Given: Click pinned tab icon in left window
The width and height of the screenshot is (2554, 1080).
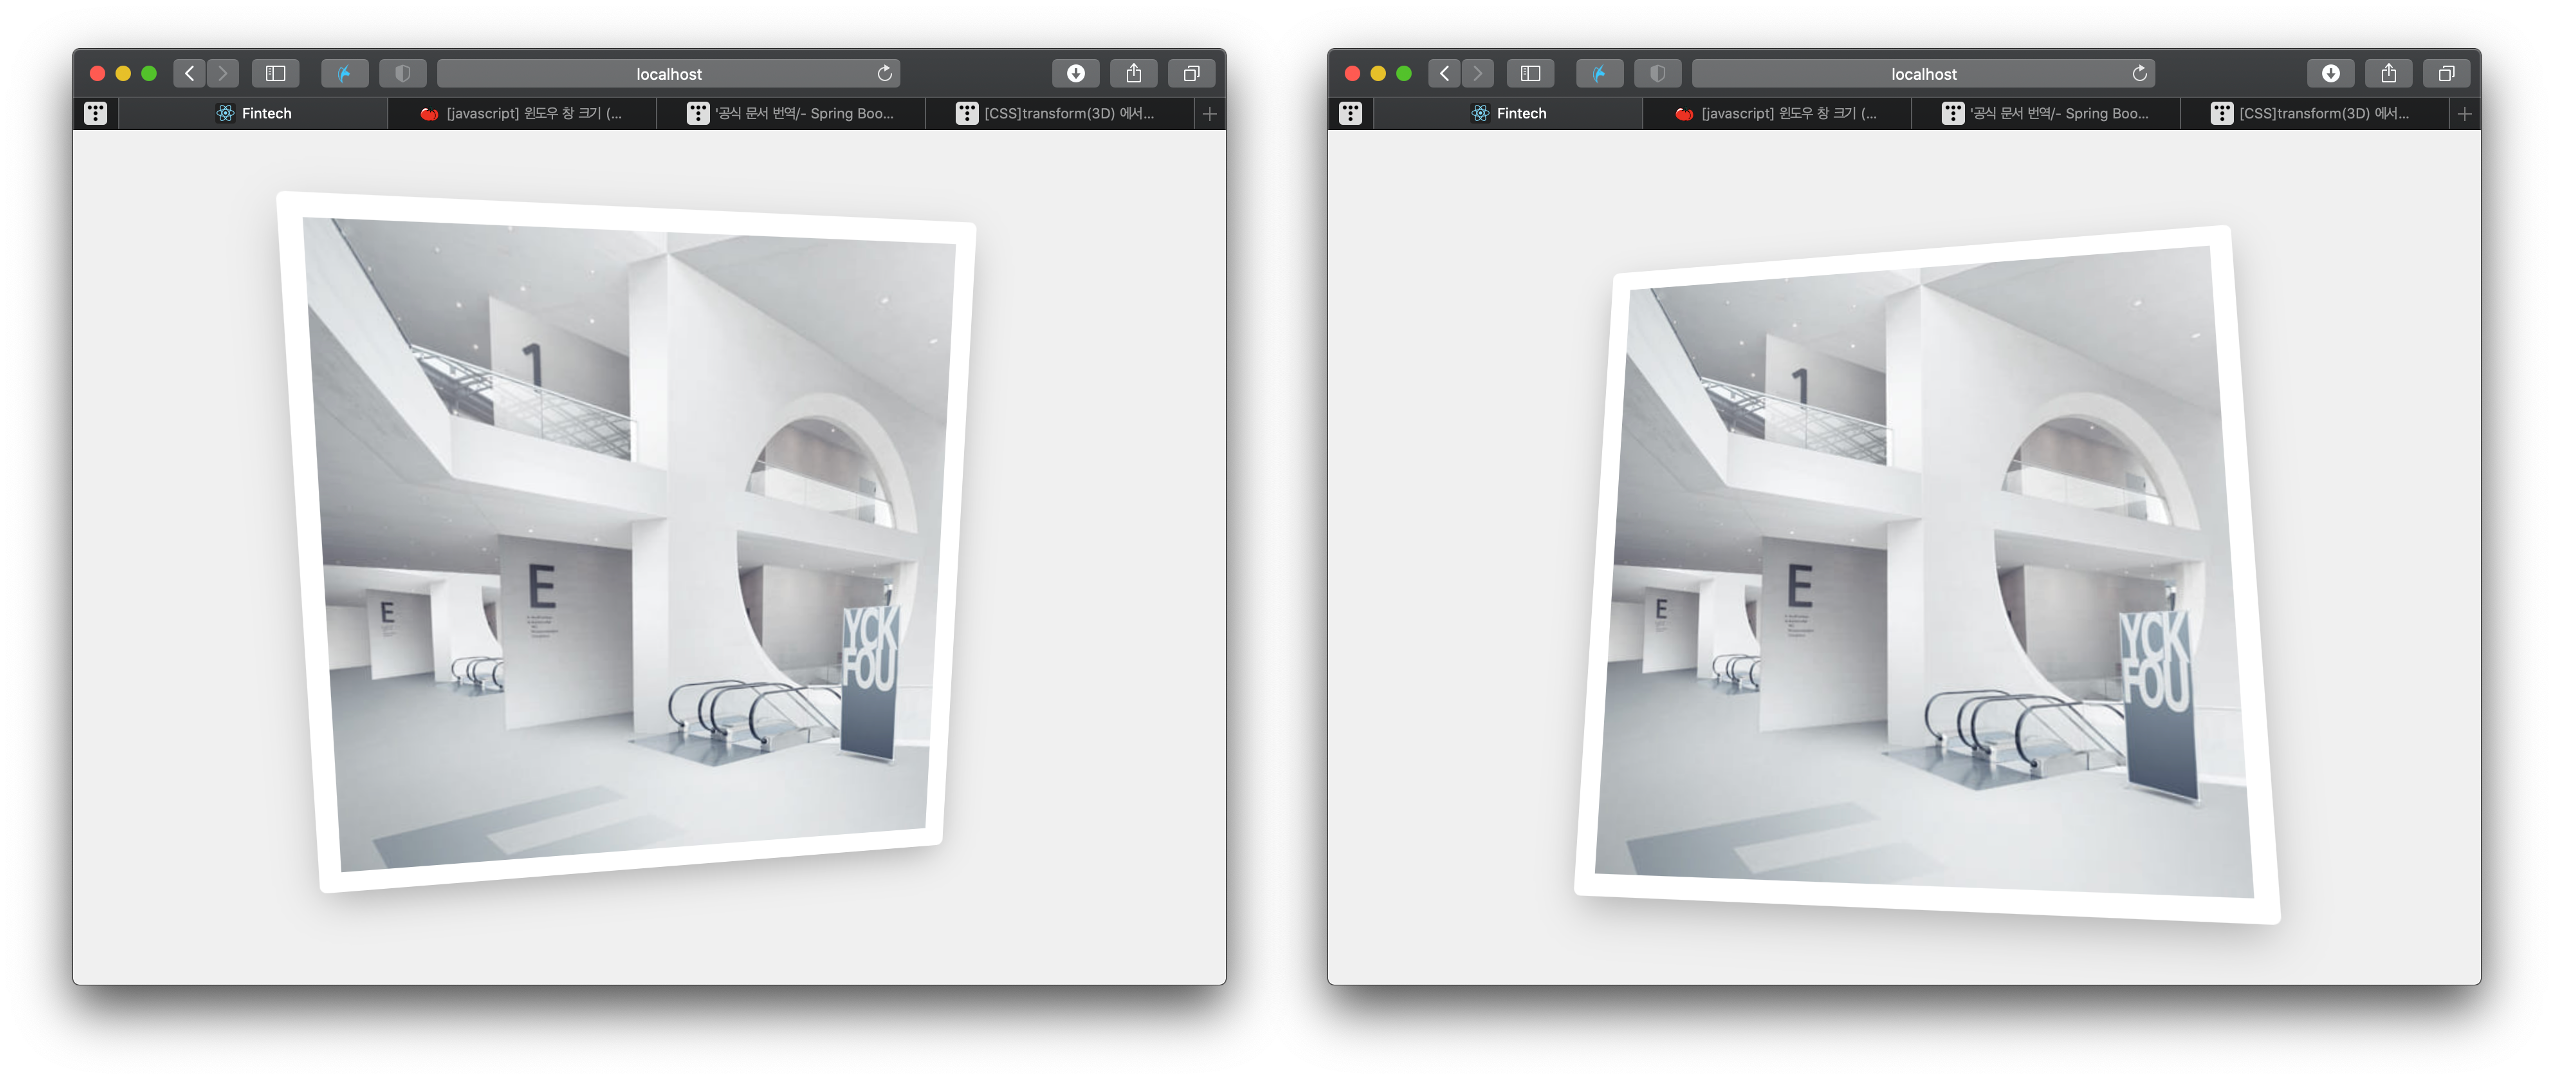Looking at the screenshot, I should 95,113.
